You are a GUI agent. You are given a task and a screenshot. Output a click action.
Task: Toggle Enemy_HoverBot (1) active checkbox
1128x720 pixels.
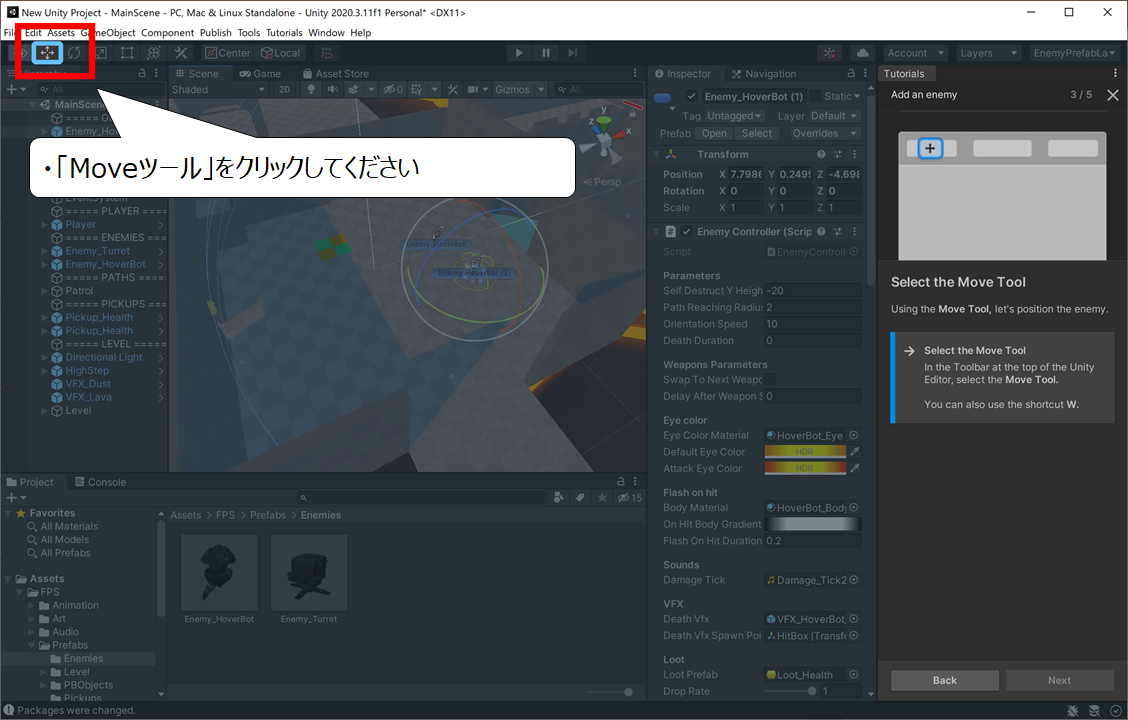pyautogui.click(x=691, y=96)
